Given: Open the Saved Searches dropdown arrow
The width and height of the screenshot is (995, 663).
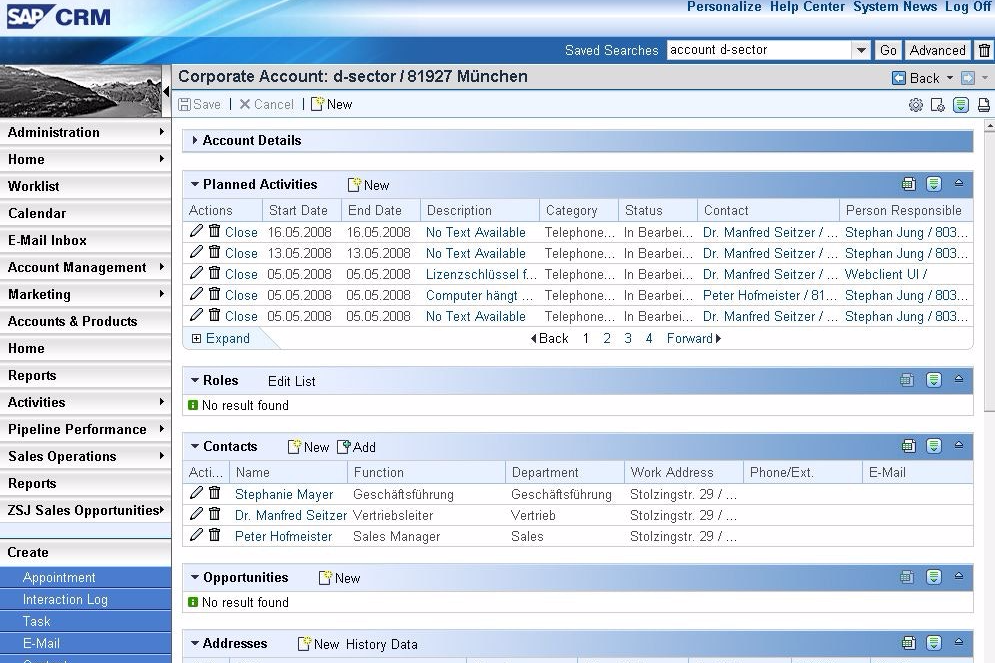Looking at the screenshot, I should point(861,50).
